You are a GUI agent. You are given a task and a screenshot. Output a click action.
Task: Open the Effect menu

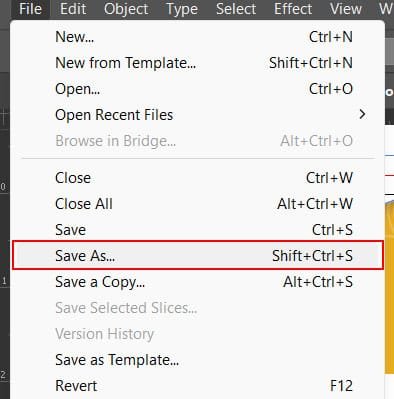pos(293,9)
